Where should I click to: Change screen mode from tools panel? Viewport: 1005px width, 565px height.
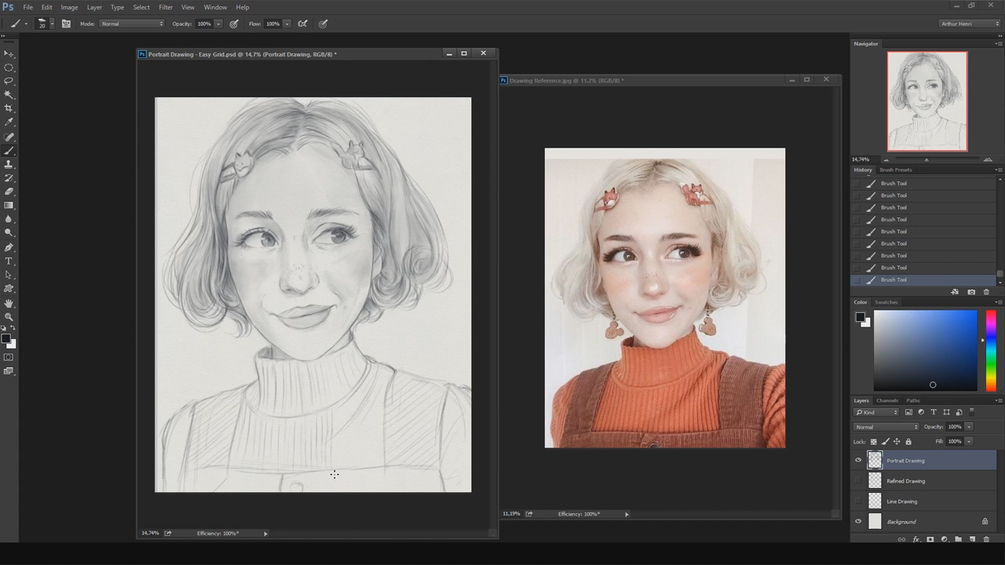pyautogui.click(x=8, y=372)
